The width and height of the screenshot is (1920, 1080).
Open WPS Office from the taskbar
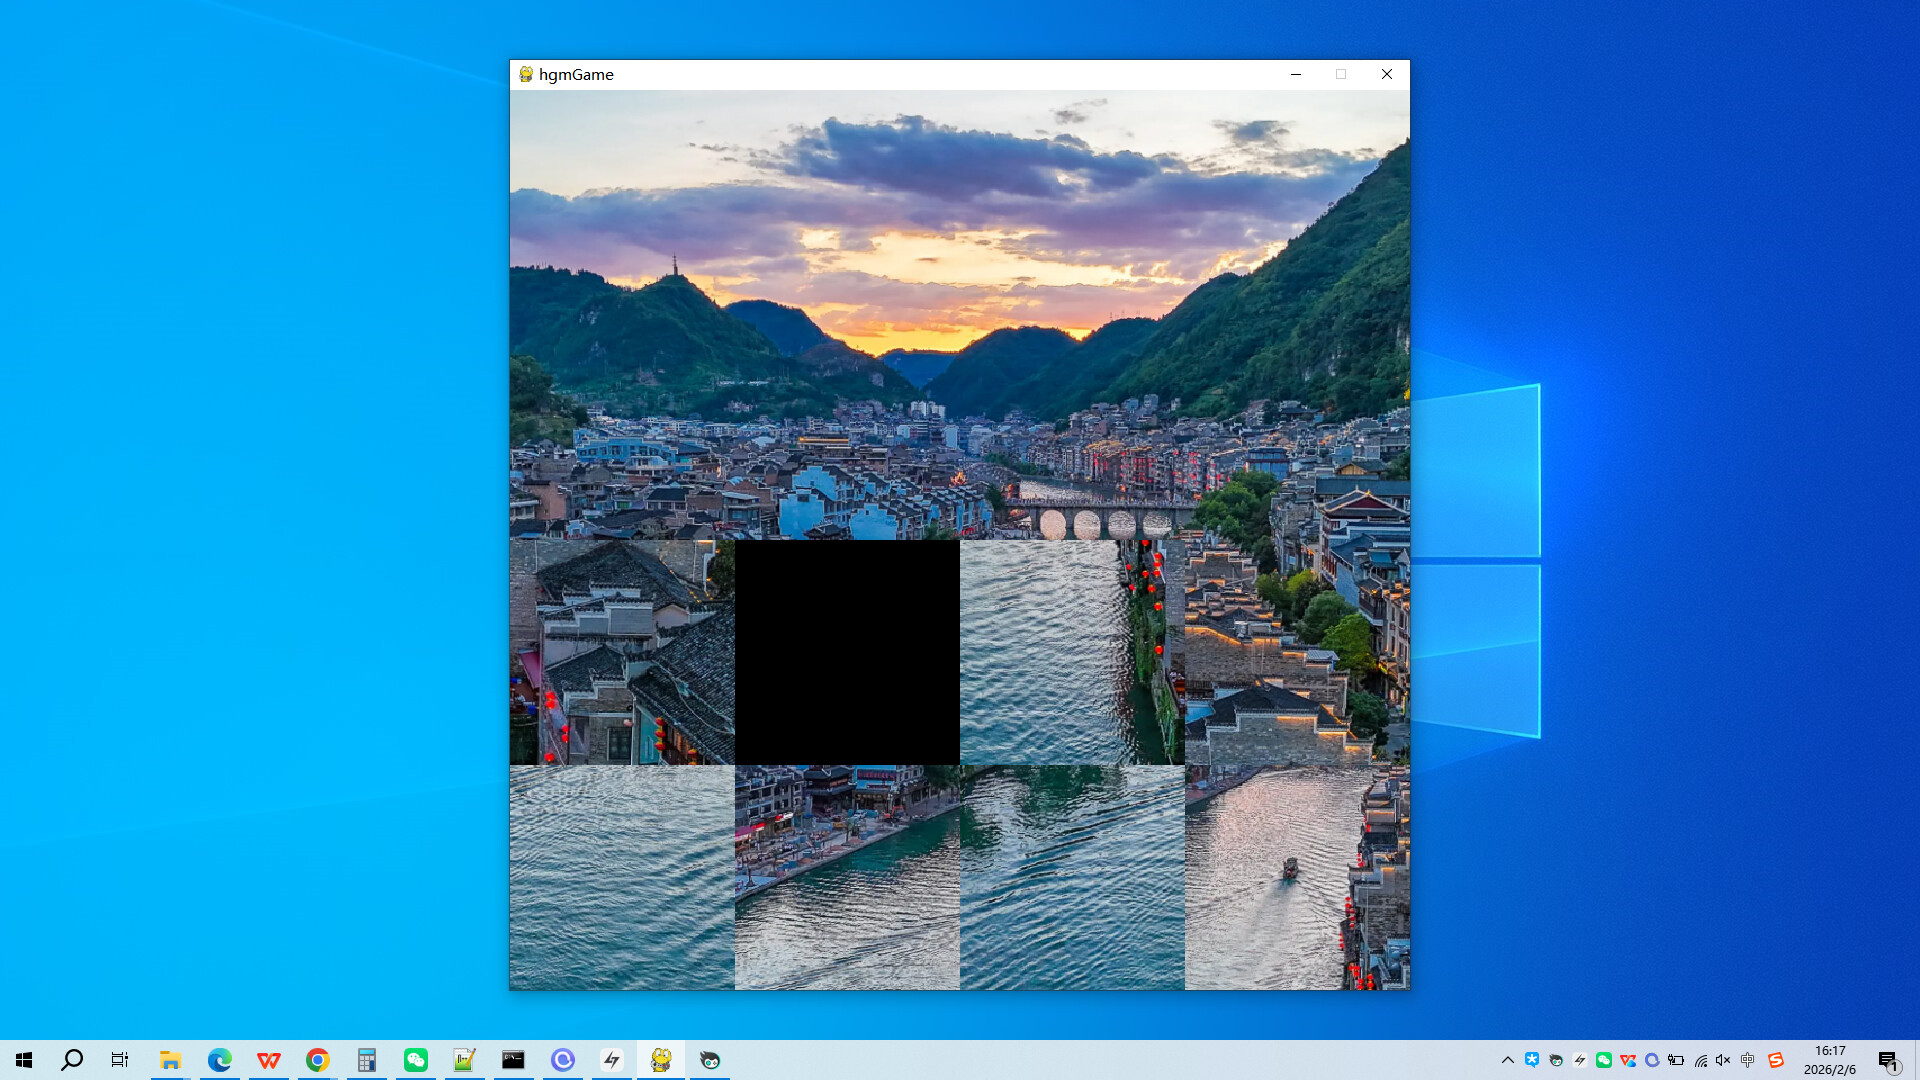[268, 1059]
